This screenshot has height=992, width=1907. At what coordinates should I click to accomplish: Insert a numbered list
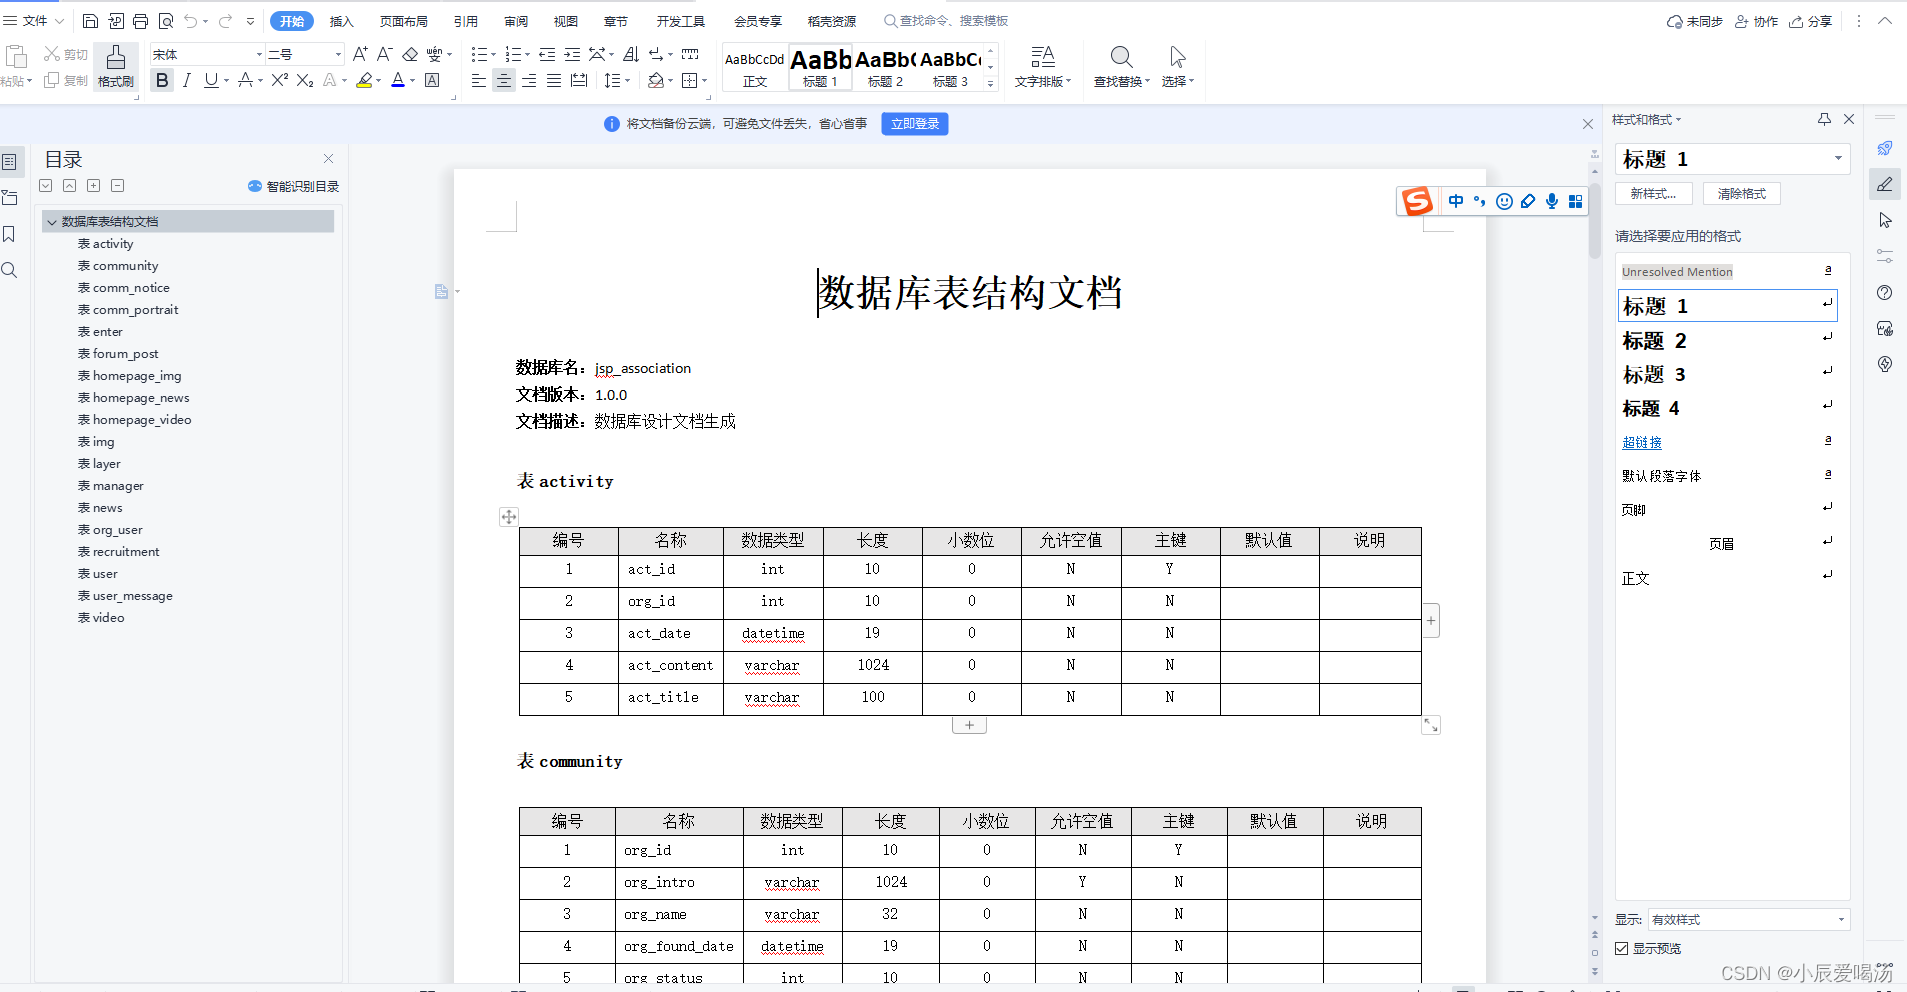click(513, 54)
